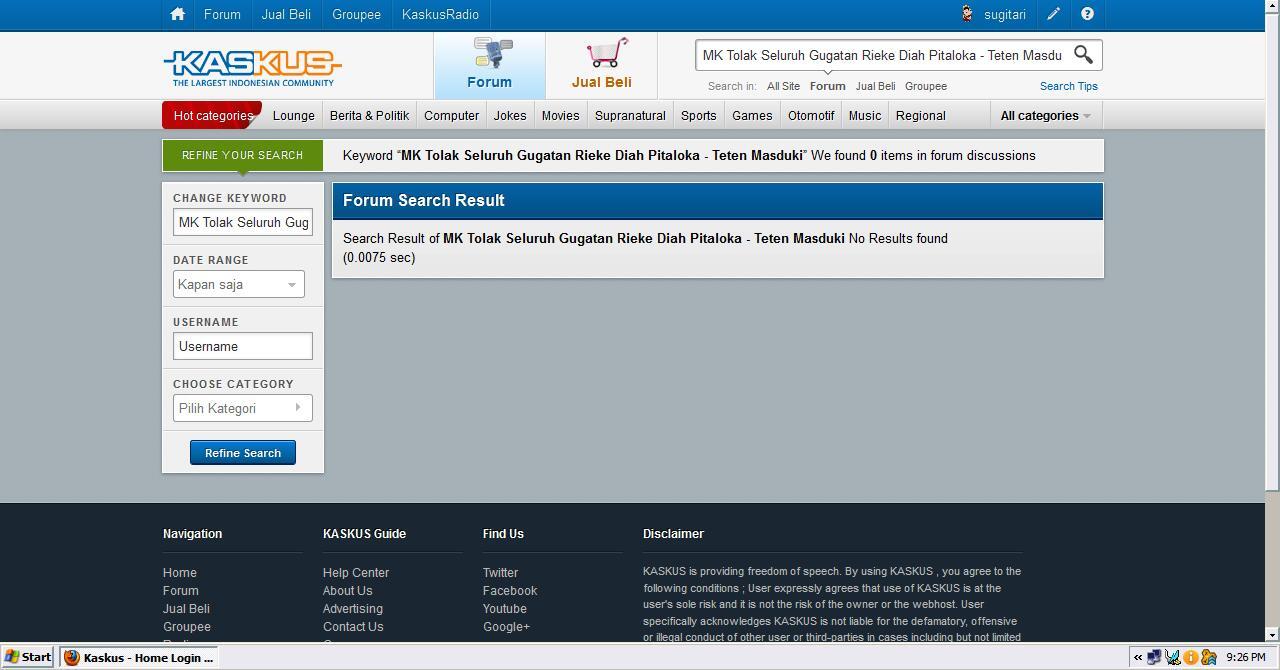This screenshot has height=670, width=1280.
Task: Open Forum link in footer Navigation
Action: click(181, 591)
